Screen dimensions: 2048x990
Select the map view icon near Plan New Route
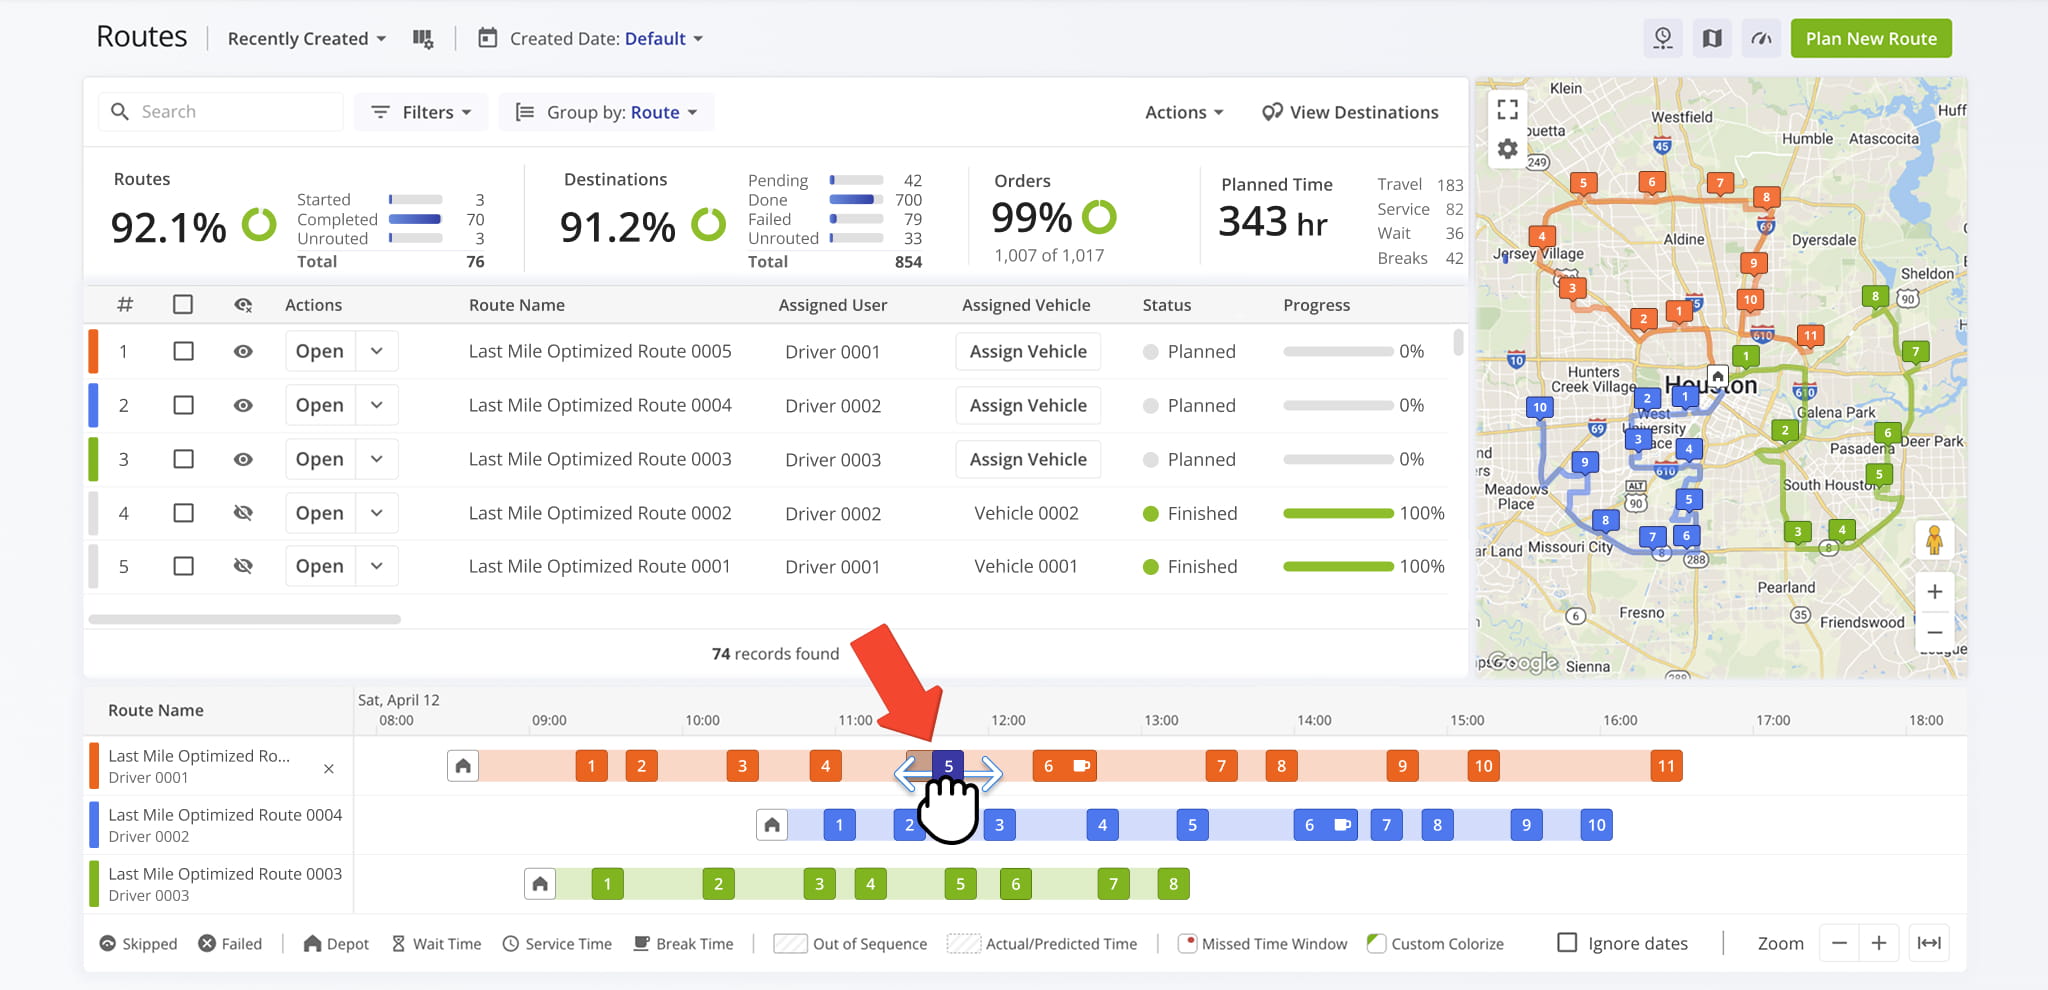coord(1711,37)
